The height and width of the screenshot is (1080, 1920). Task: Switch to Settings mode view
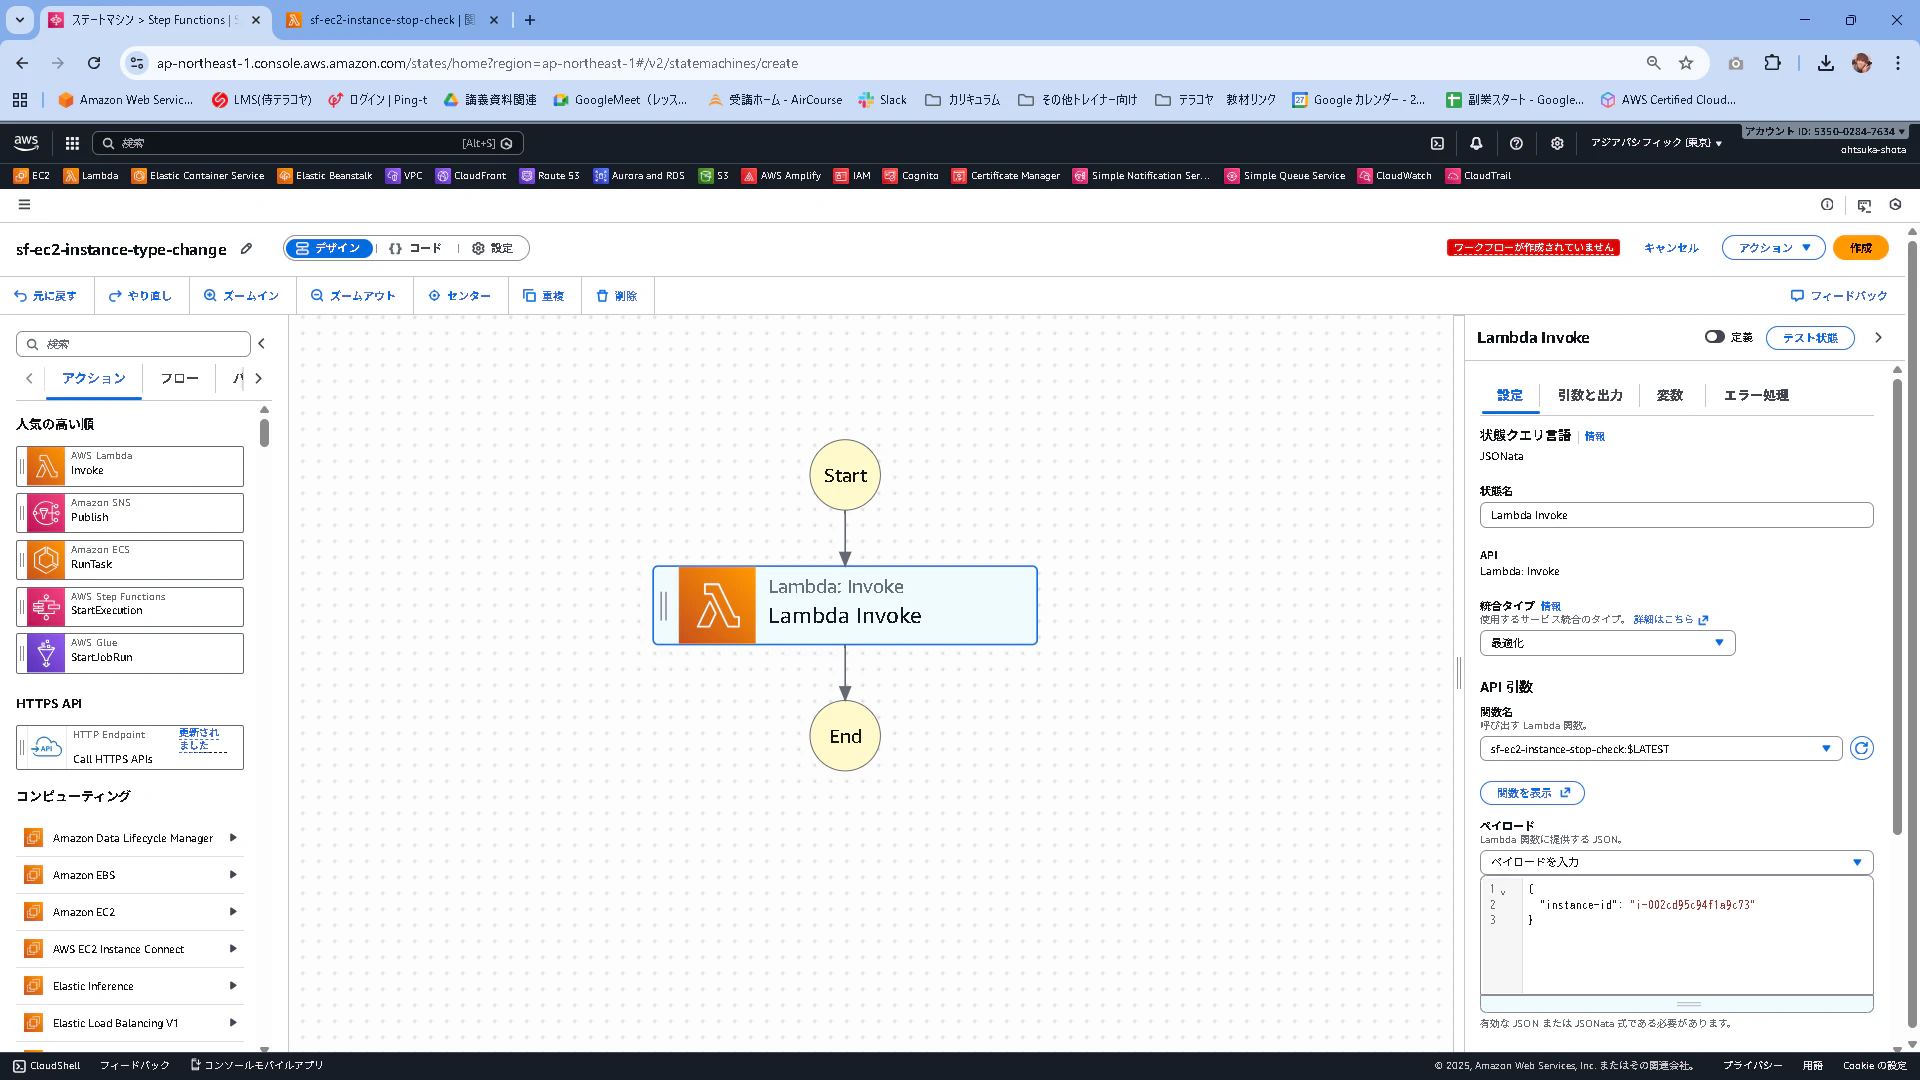coord(492,248)
